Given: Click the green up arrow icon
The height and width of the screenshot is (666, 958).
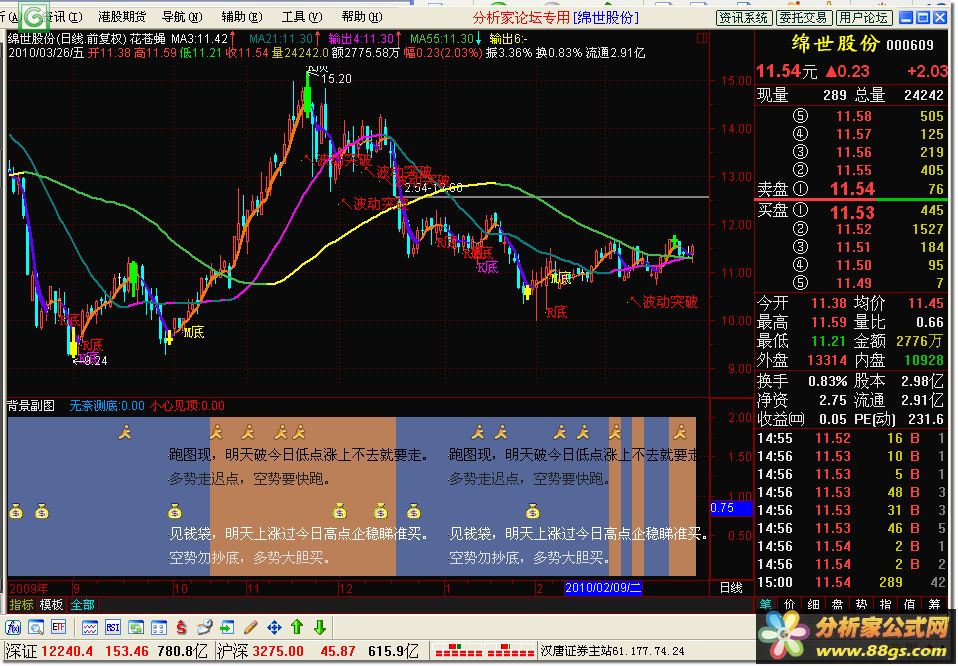Looking at the screenshot, I should click(297, 628).
